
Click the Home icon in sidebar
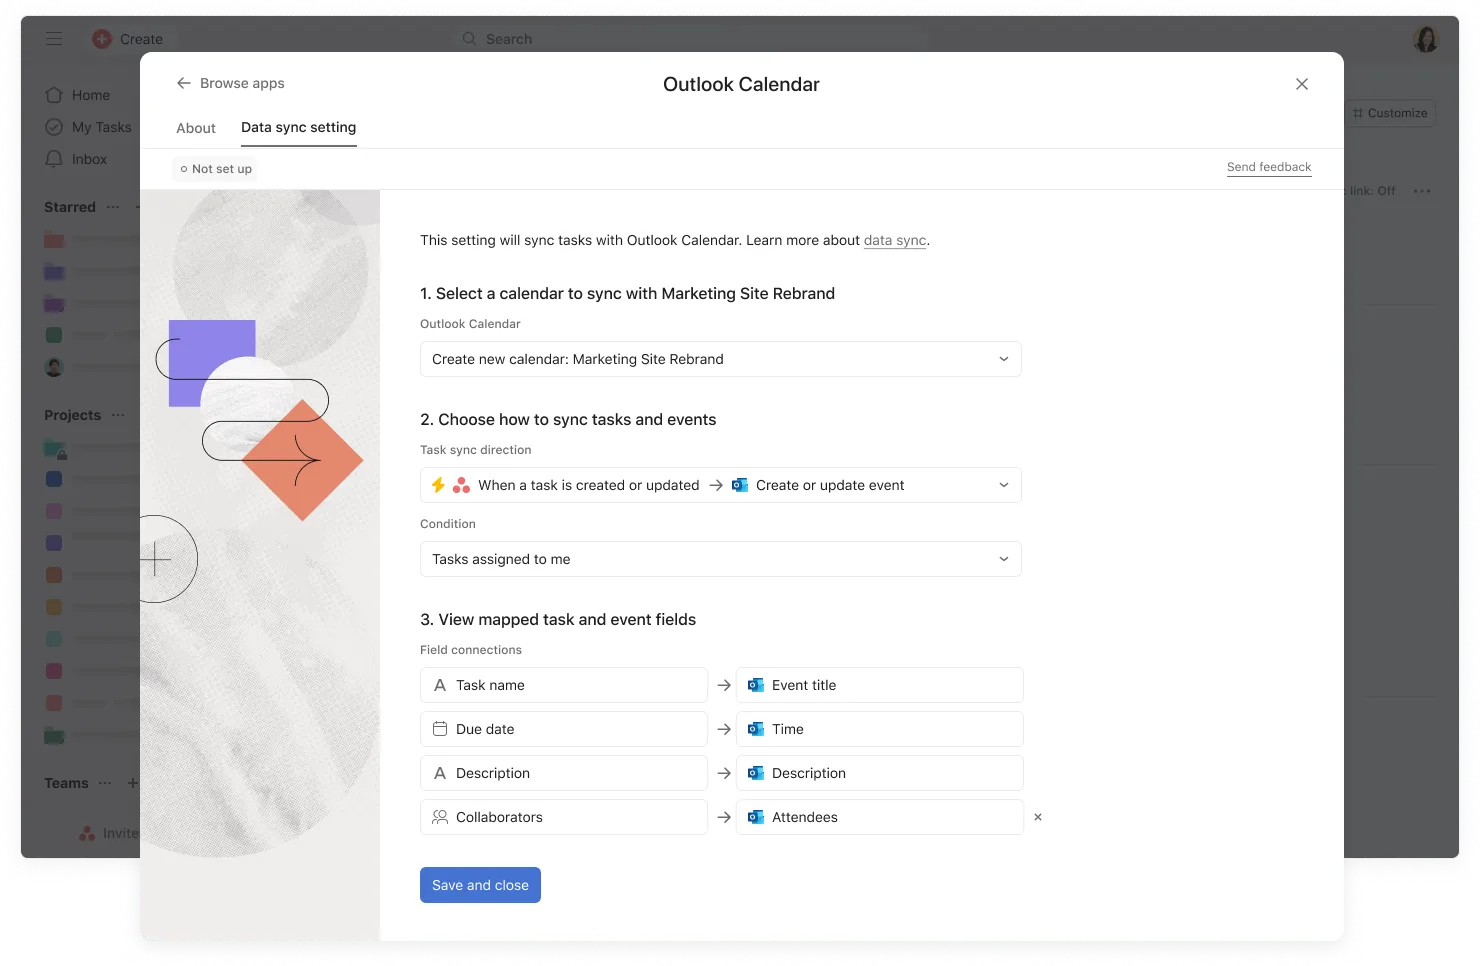pos(54,95)
